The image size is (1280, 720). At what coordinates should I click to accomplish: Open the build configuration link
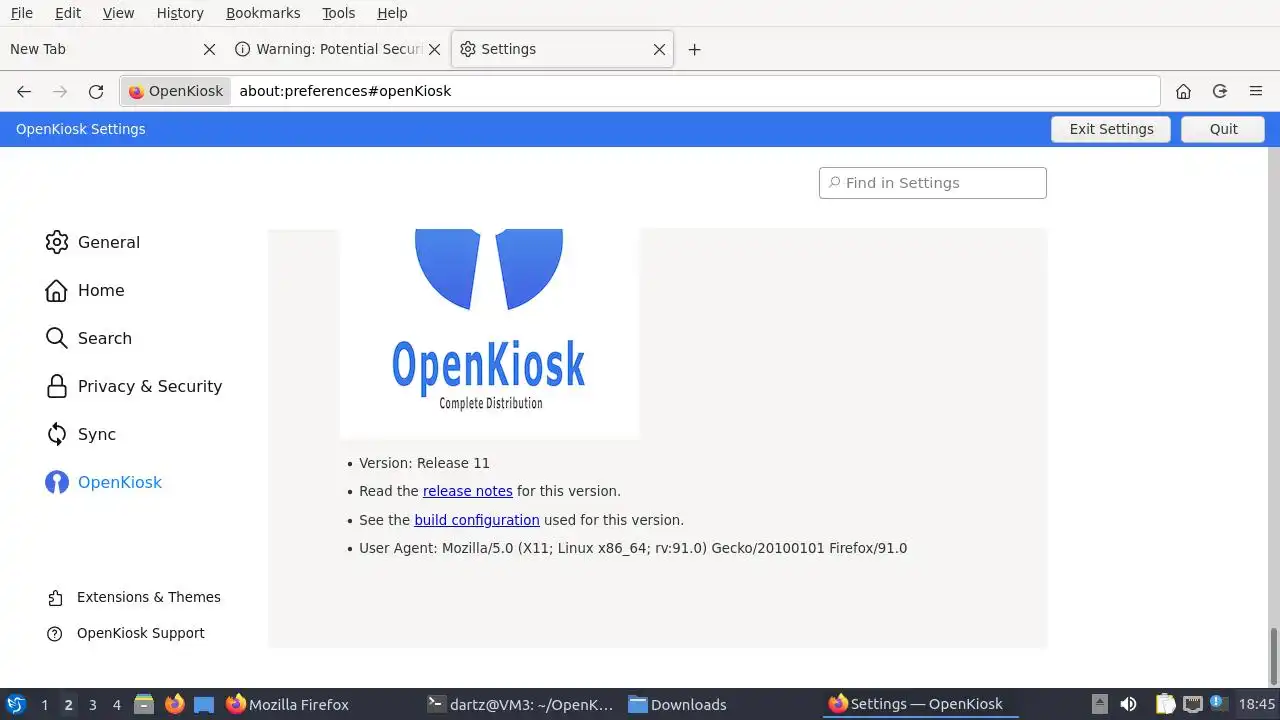(477, 520)
